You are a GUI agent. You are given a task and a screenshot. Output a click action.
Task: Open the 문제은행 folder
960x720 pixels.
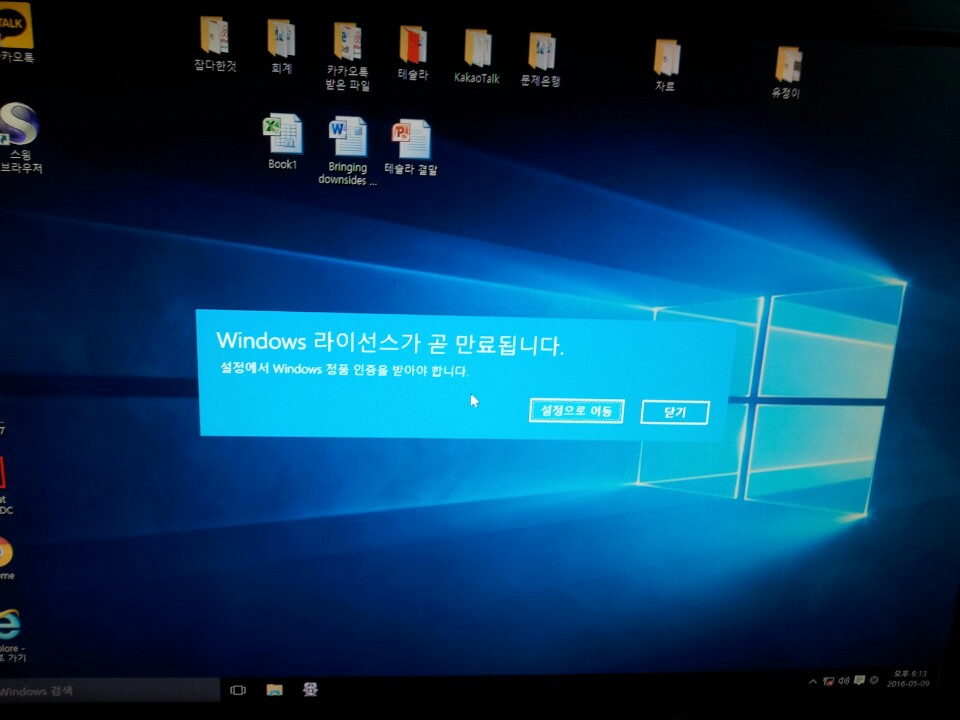click(x=541, y=60)
